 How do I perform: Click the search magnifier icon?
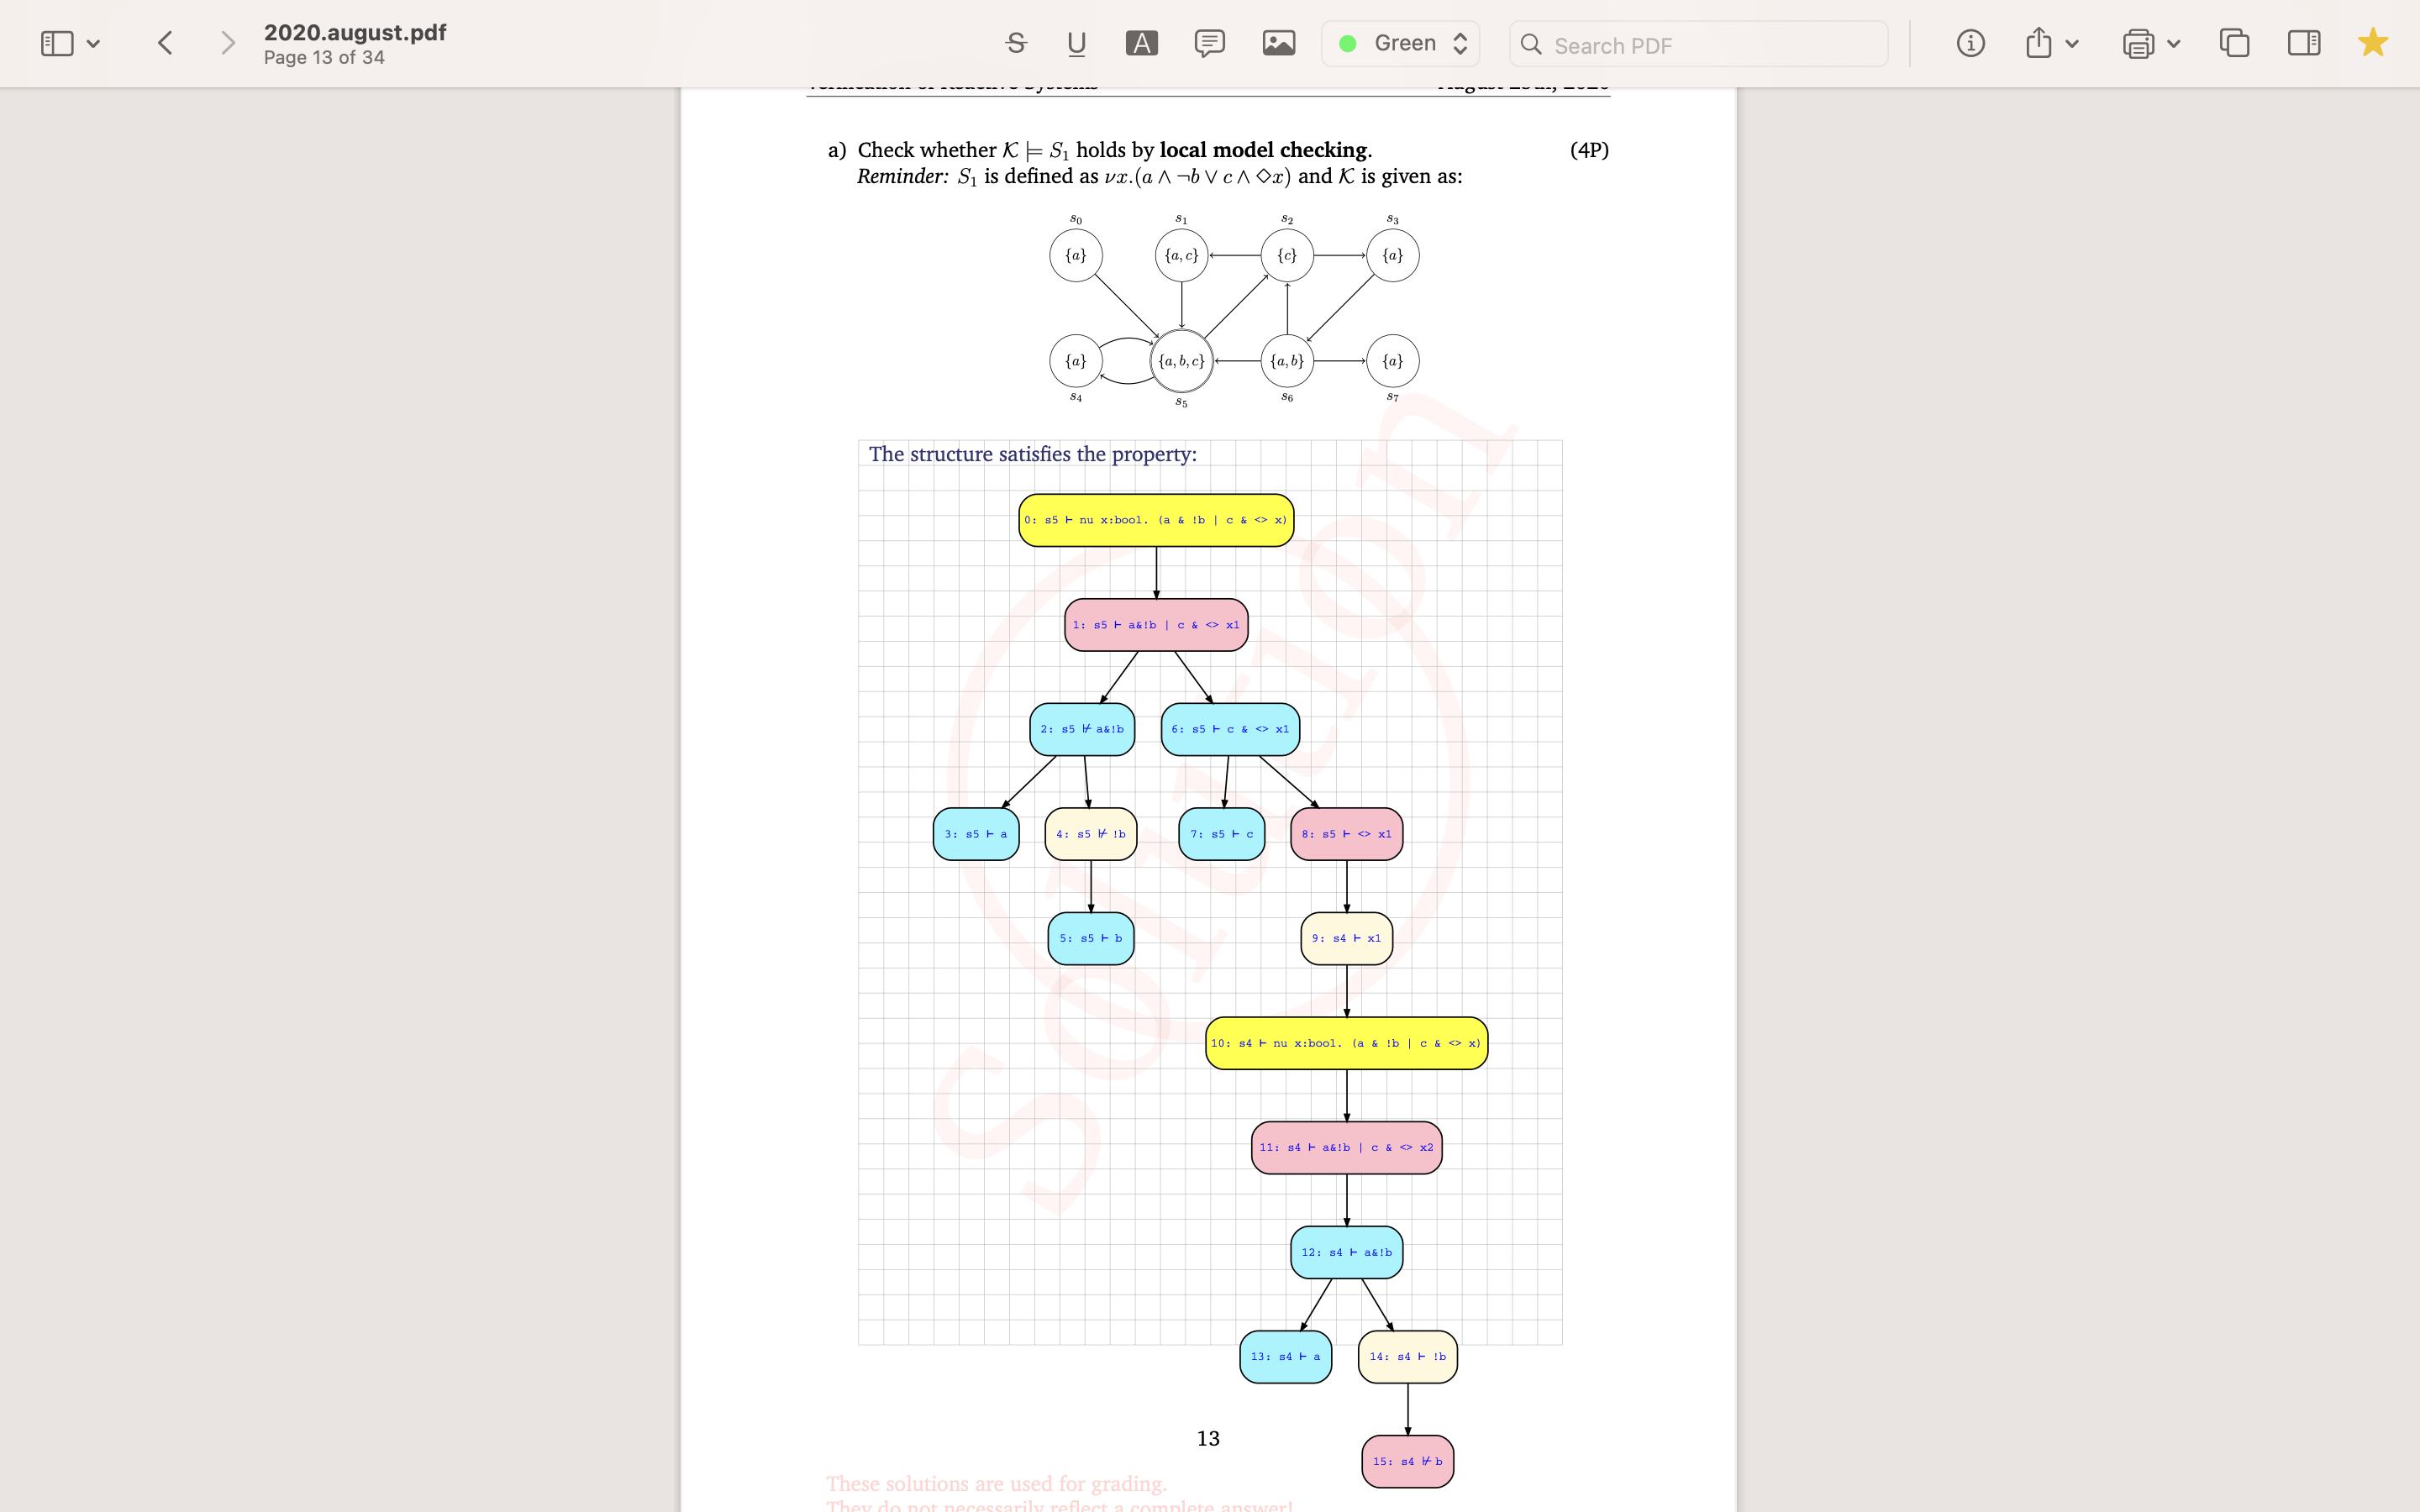1530,44
